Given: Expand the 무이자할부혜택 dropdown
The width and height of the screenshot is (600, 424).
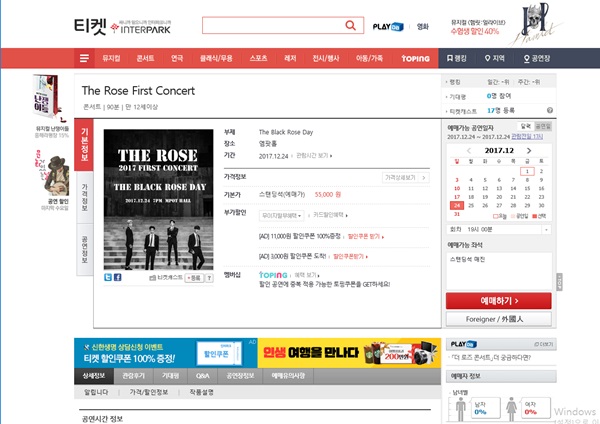Looking at the screenshot, I should point(281,216).
